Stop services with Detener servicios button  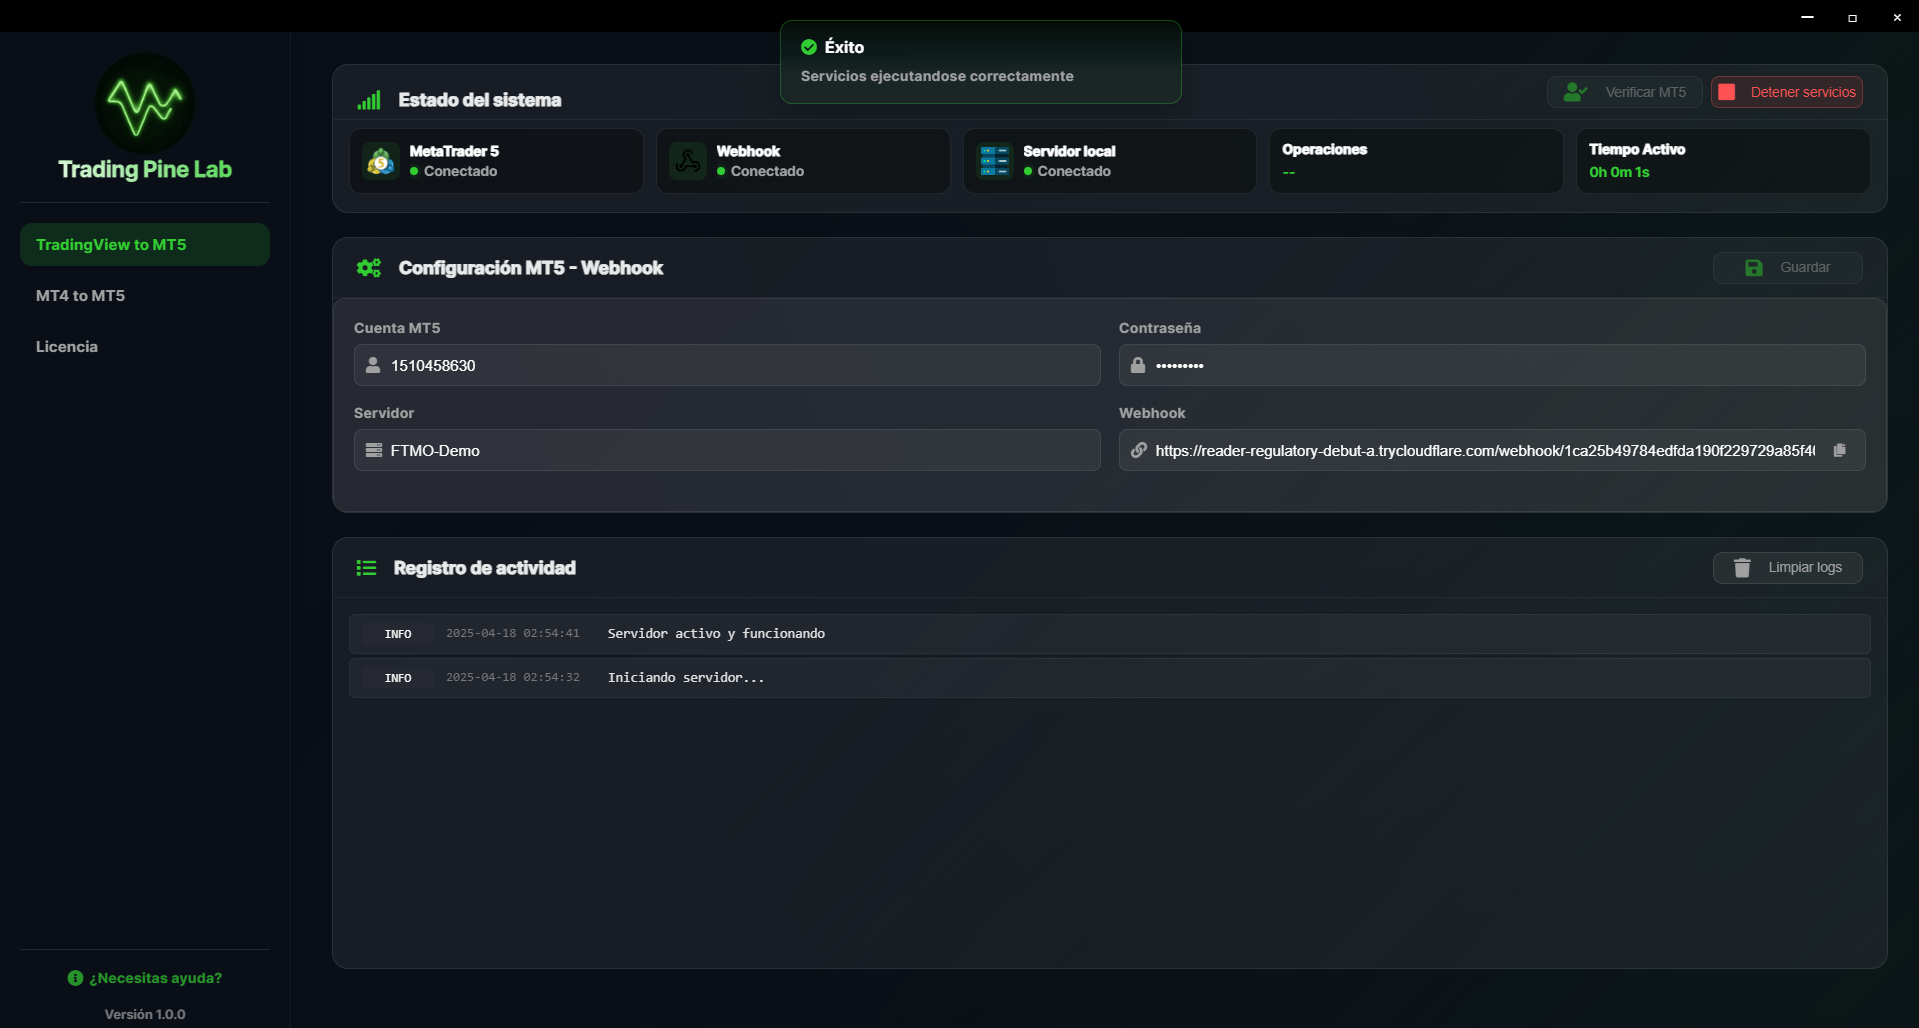pyautogui.click(x=1786, y=92)
